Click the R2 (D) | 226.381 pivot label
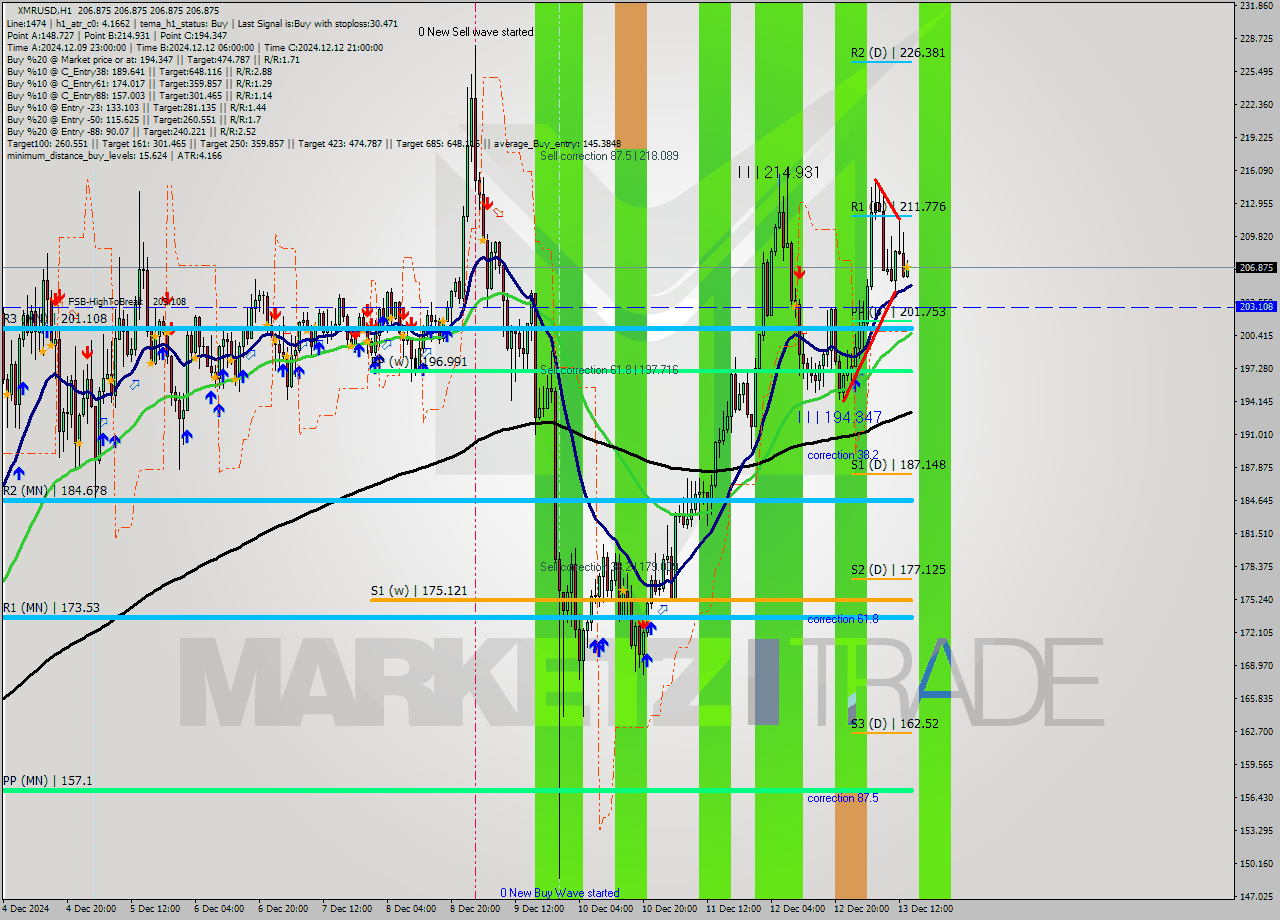1280x920 pixels. click(x=898, y=53)
